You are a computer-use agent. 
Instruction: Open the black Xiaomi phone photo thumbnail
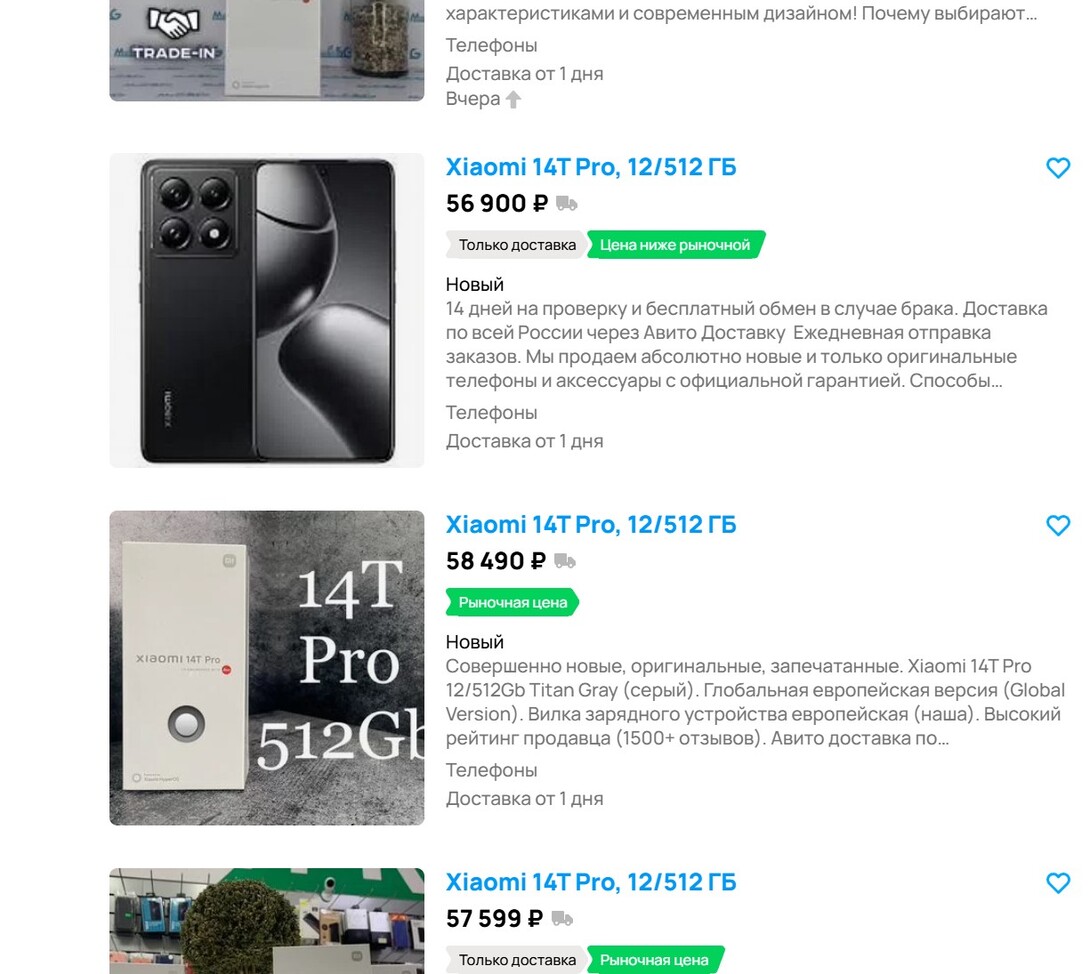[266, 310]
